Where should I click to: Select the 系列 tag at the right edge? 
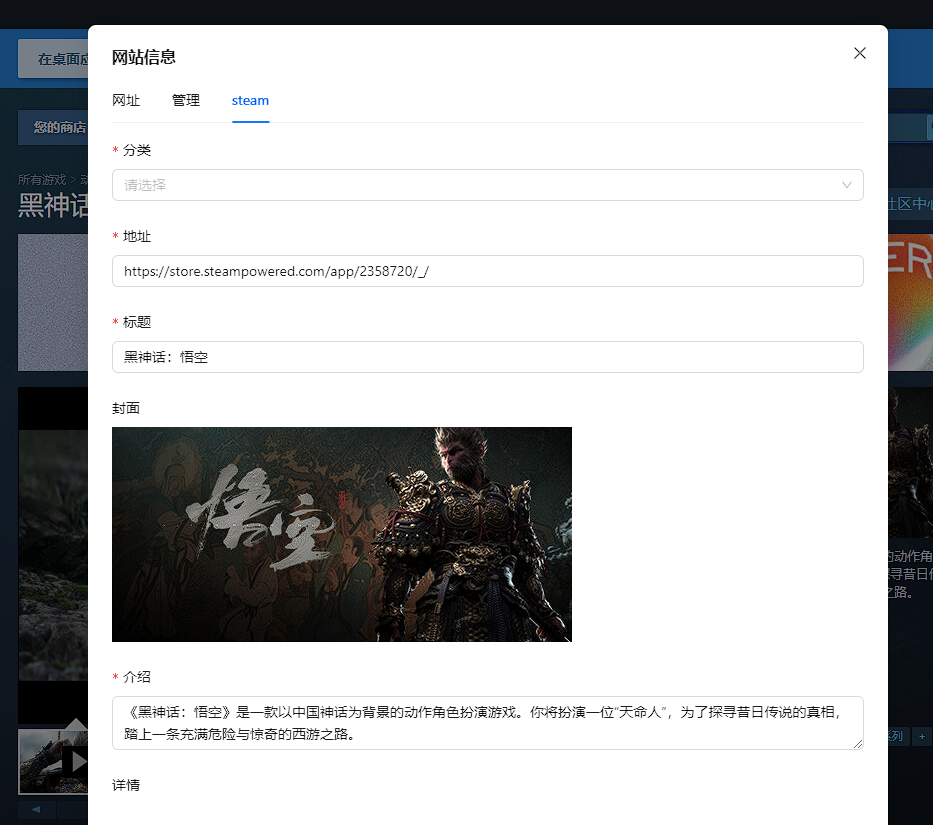pos(895,736)
